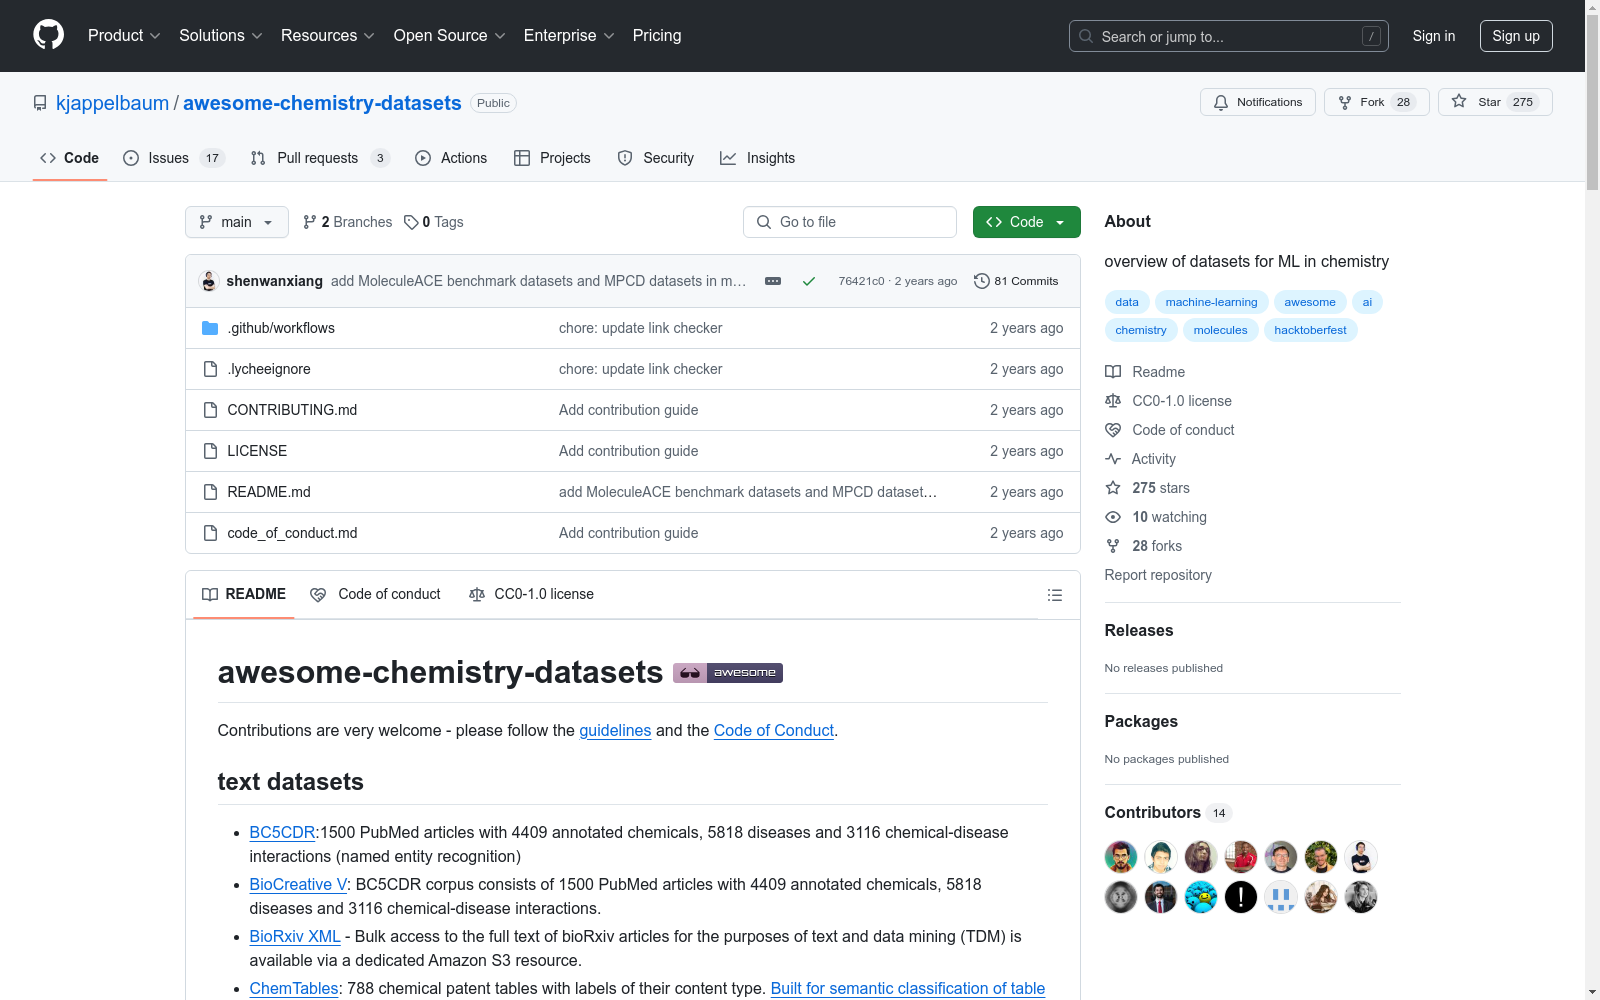Open the README.md file
Viewport: 1600px width, 1000px height.
(269, 492)
